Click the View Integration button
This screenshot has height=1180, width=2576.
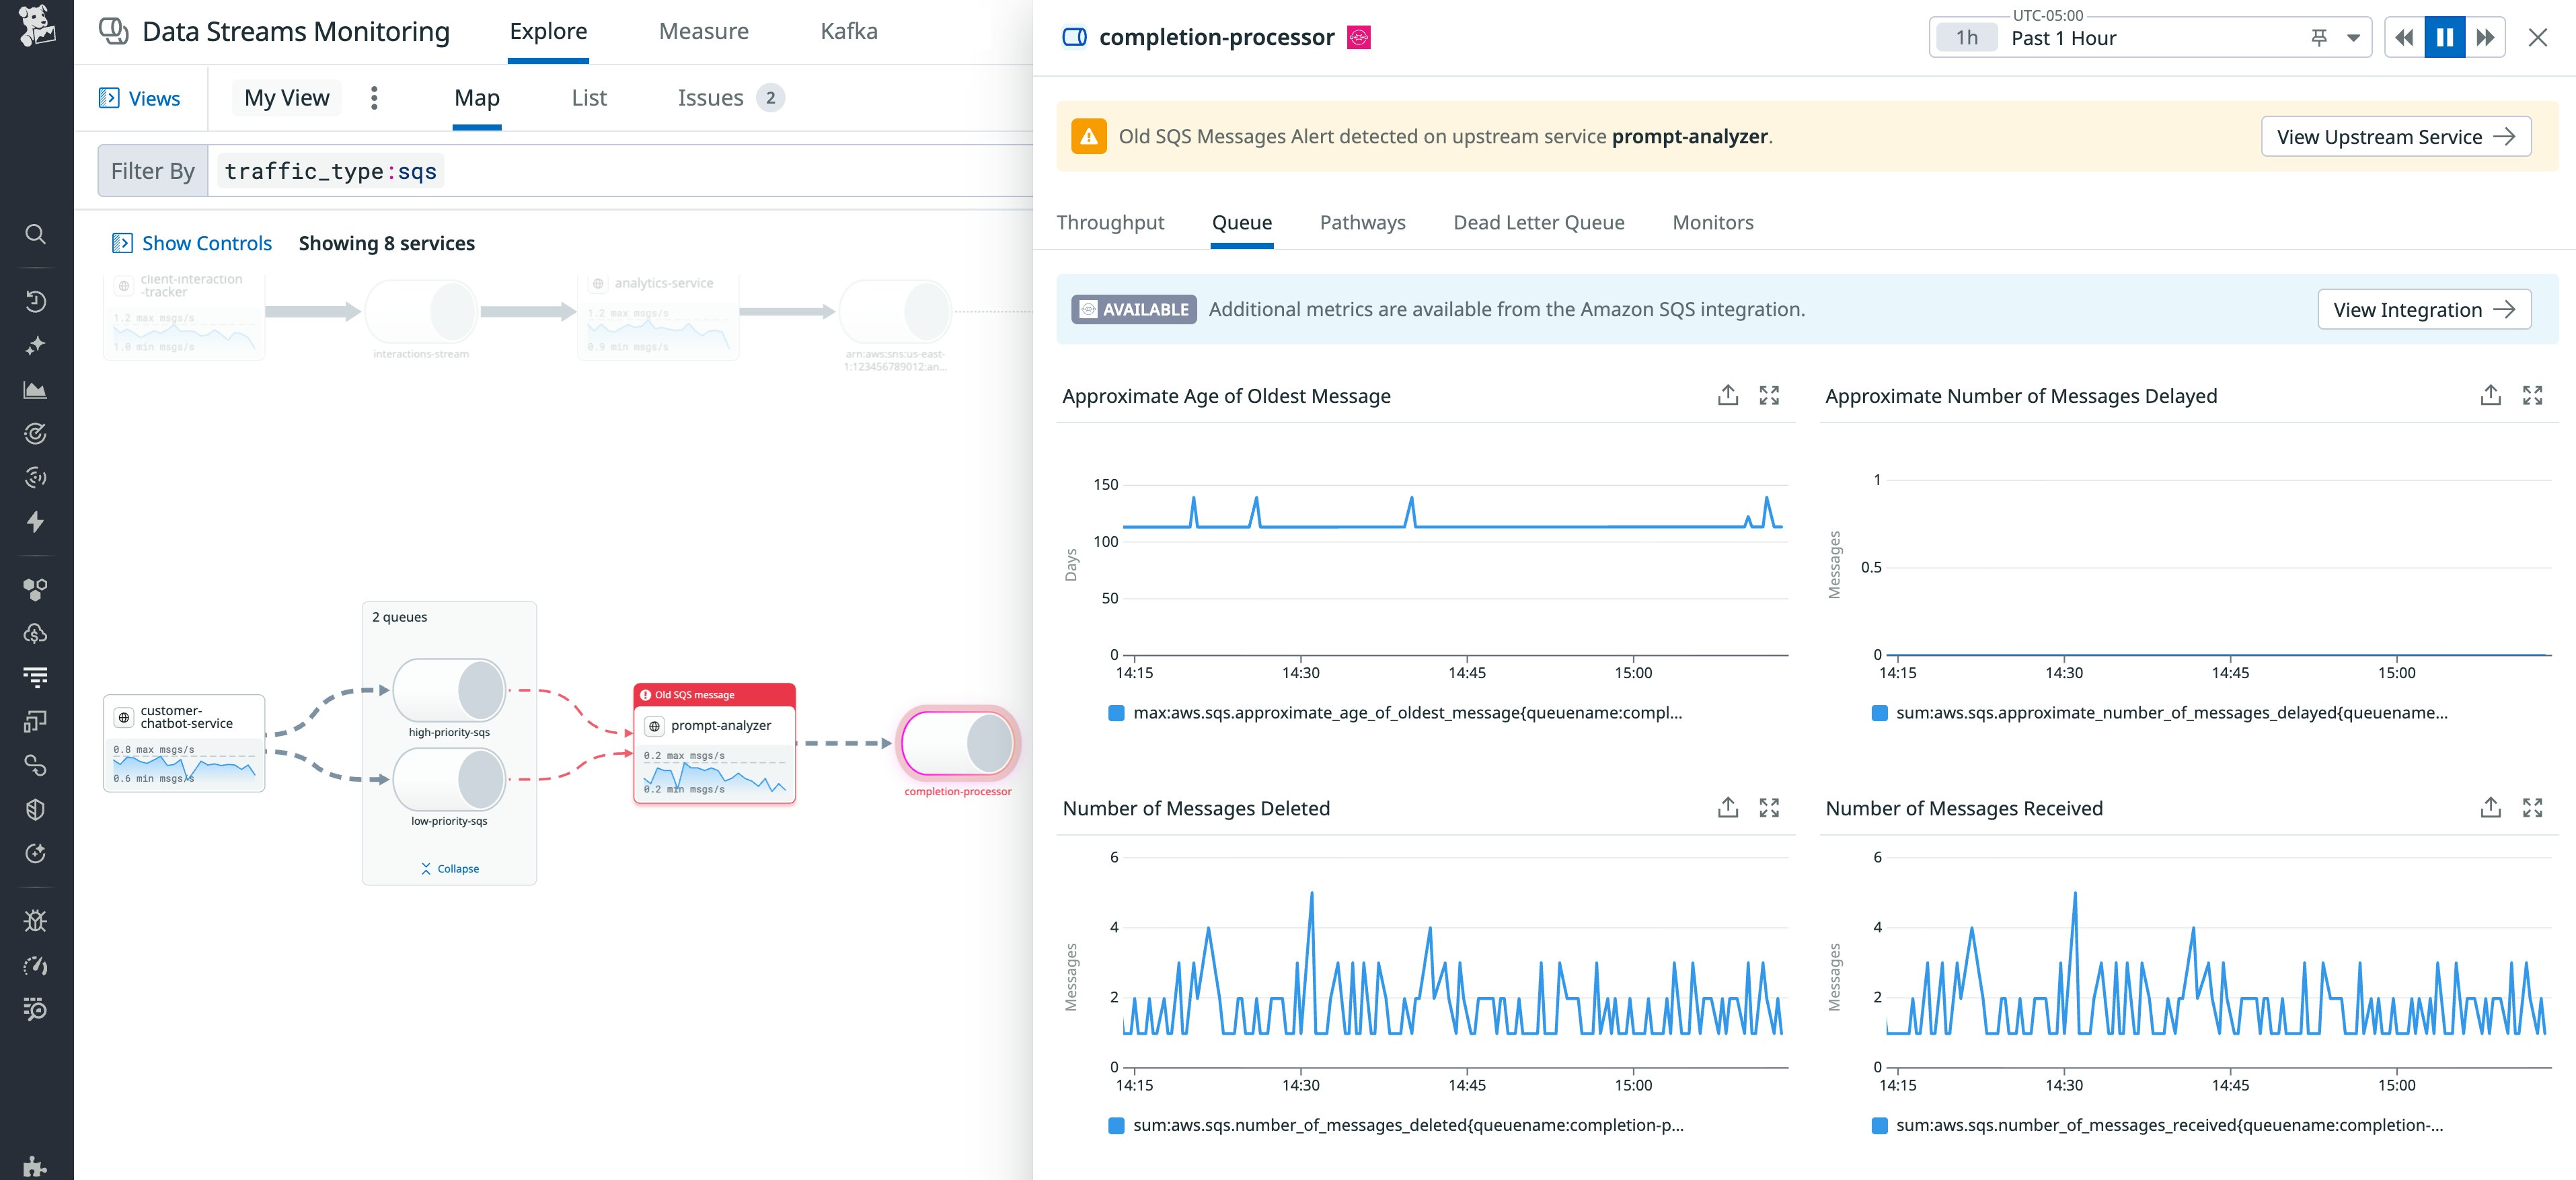tap(2423, 310)
